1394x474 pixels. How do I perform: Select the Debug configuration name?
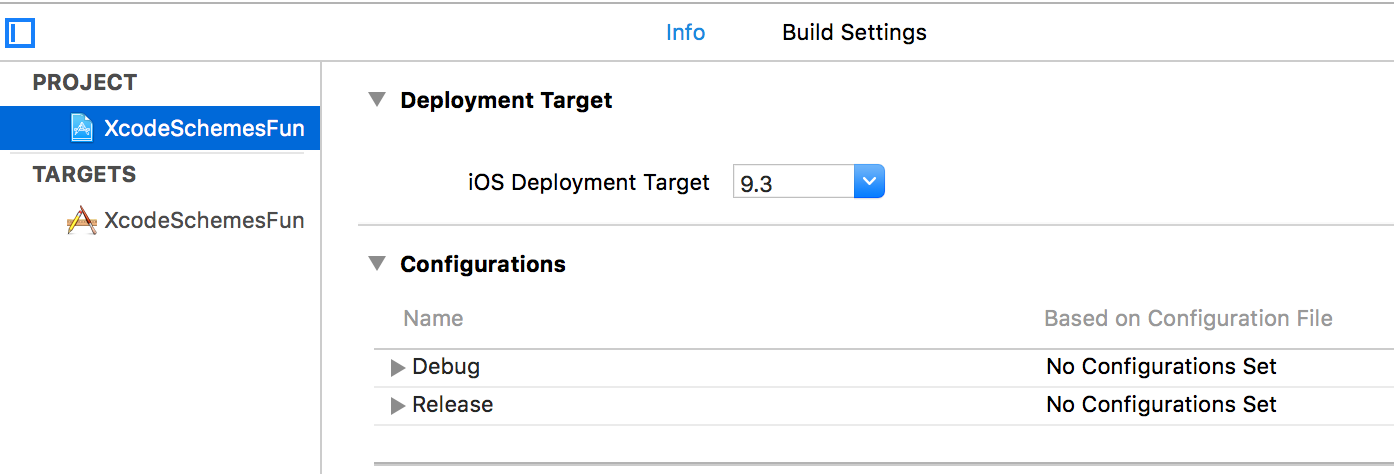point(446,367)
